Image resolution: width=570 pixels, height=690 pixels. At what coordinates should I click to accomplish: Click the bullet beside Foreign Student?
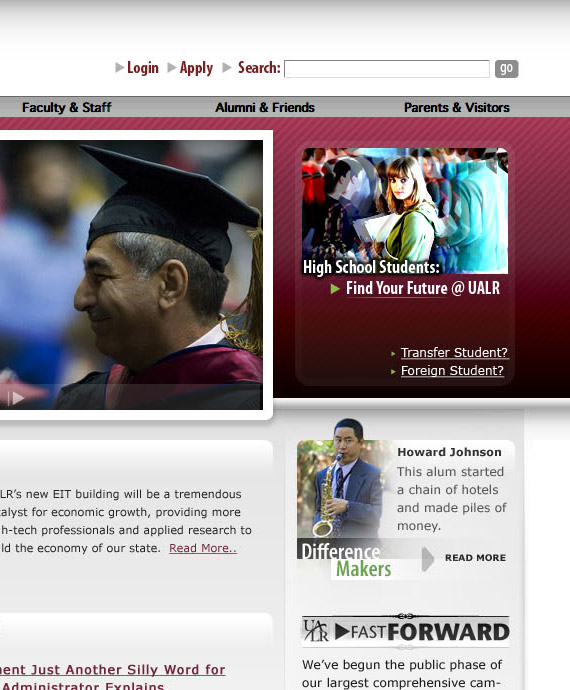(x=393, y=371)
